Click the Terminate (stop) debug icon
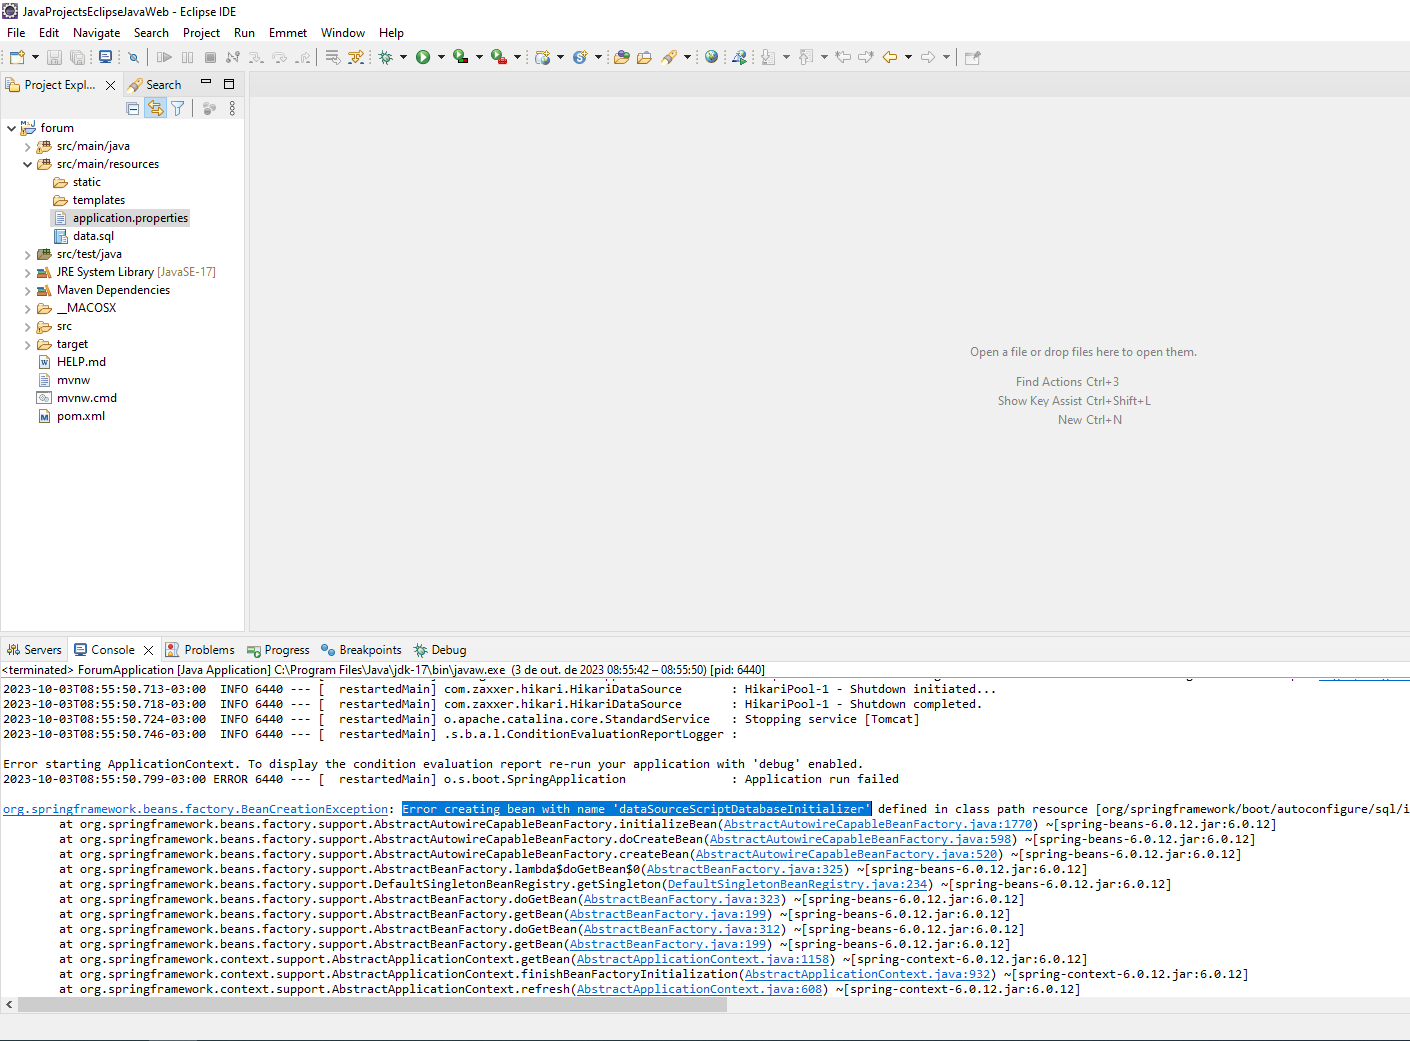The image size is (1410, 1041). [x=210, y=57]
